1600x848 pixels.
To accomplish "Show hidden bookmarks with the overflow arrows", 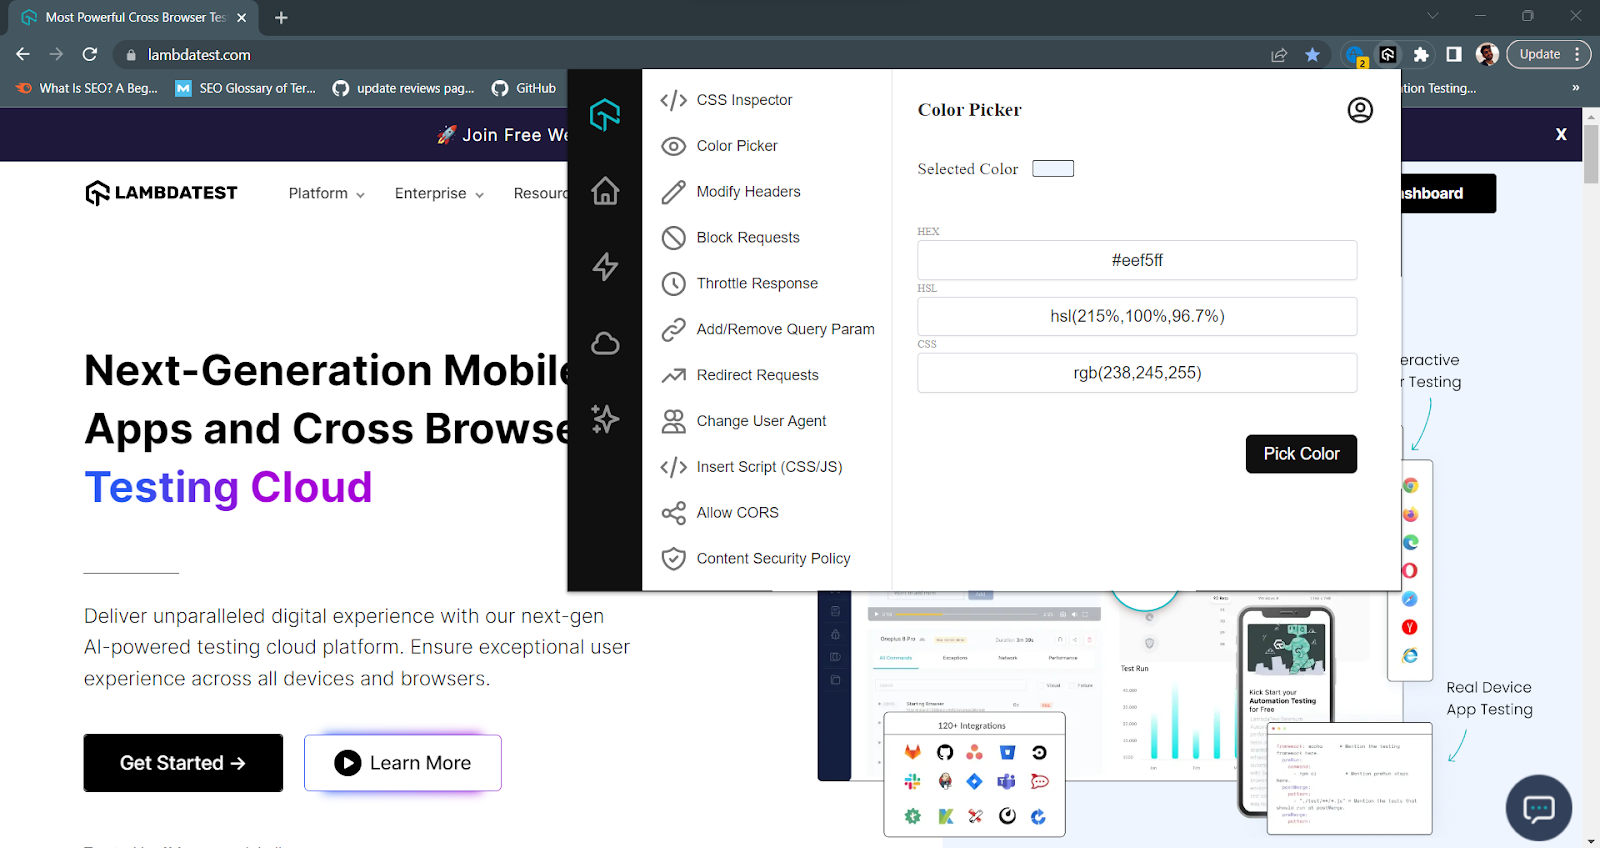I will pyautogui.click(x=1575, y=88).
